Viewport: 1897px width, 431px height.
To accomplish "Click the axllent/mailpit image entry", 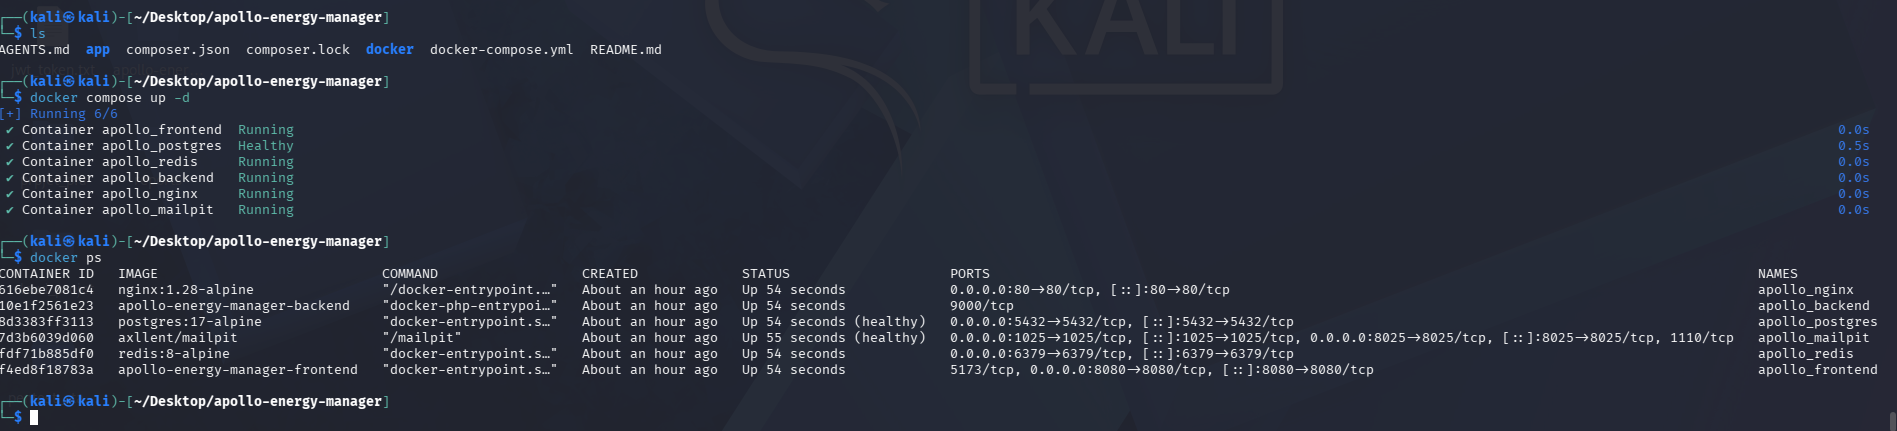I will coord(178,338).
